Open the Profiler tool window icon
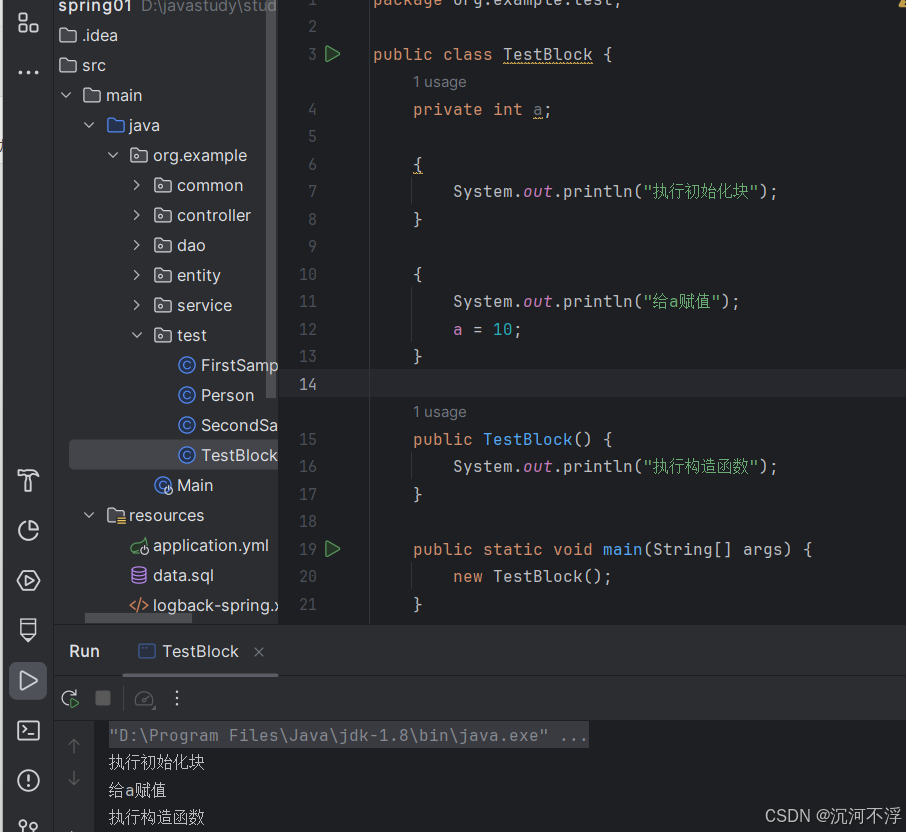 (28, 530)
